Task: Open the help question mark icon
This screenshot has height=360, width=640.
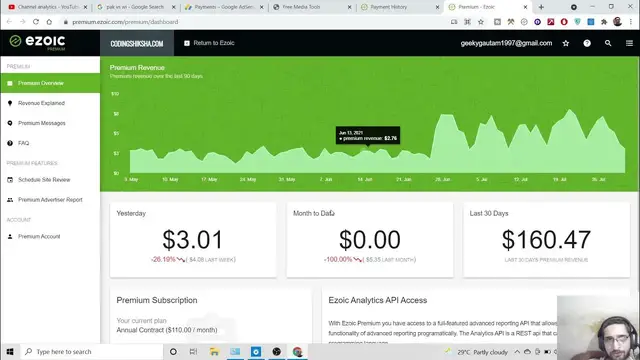Action: tap(587, 43)
